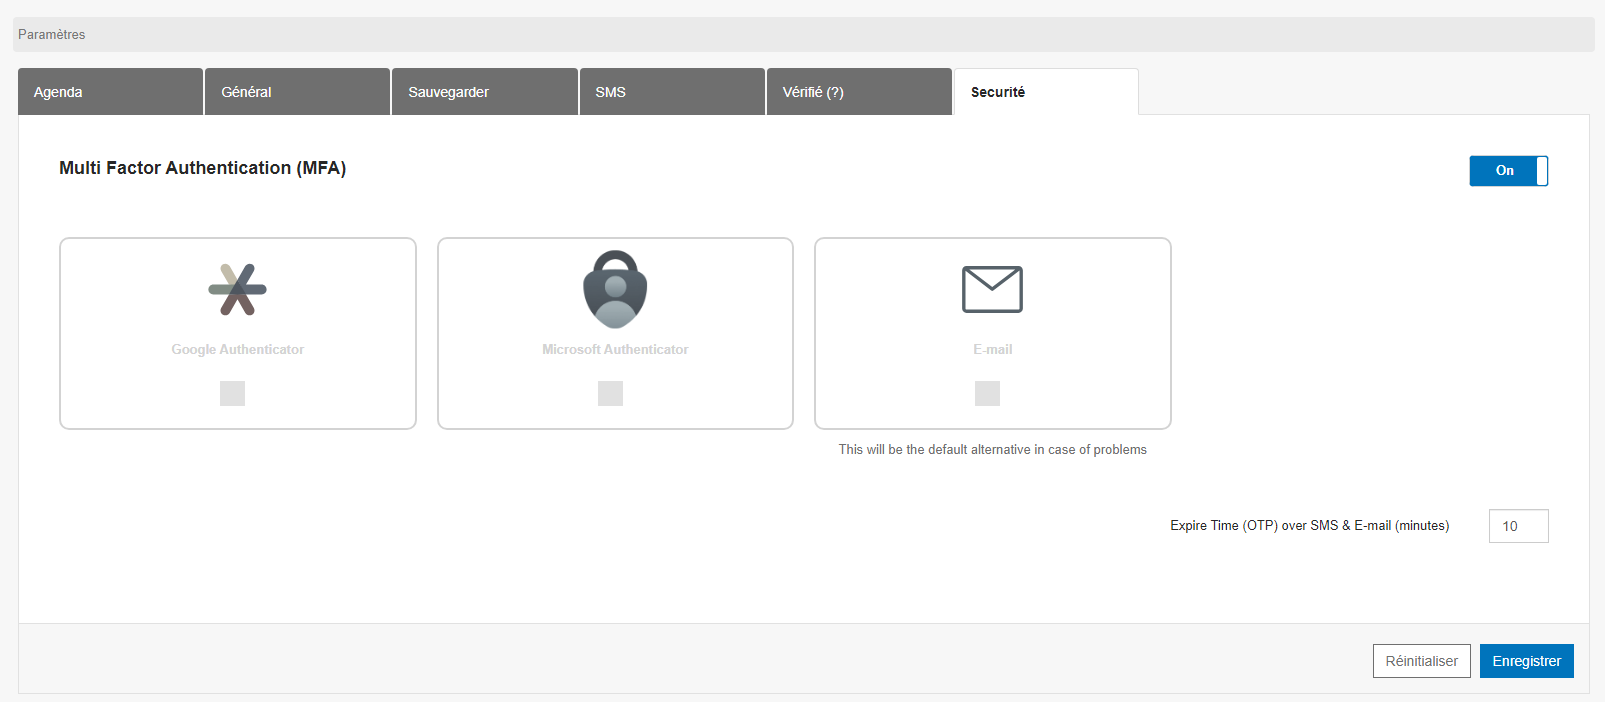1605x702 pixels.
Task: Click the Google Authenticator text label
Action: pyautogui.click(x=237, y=349)
